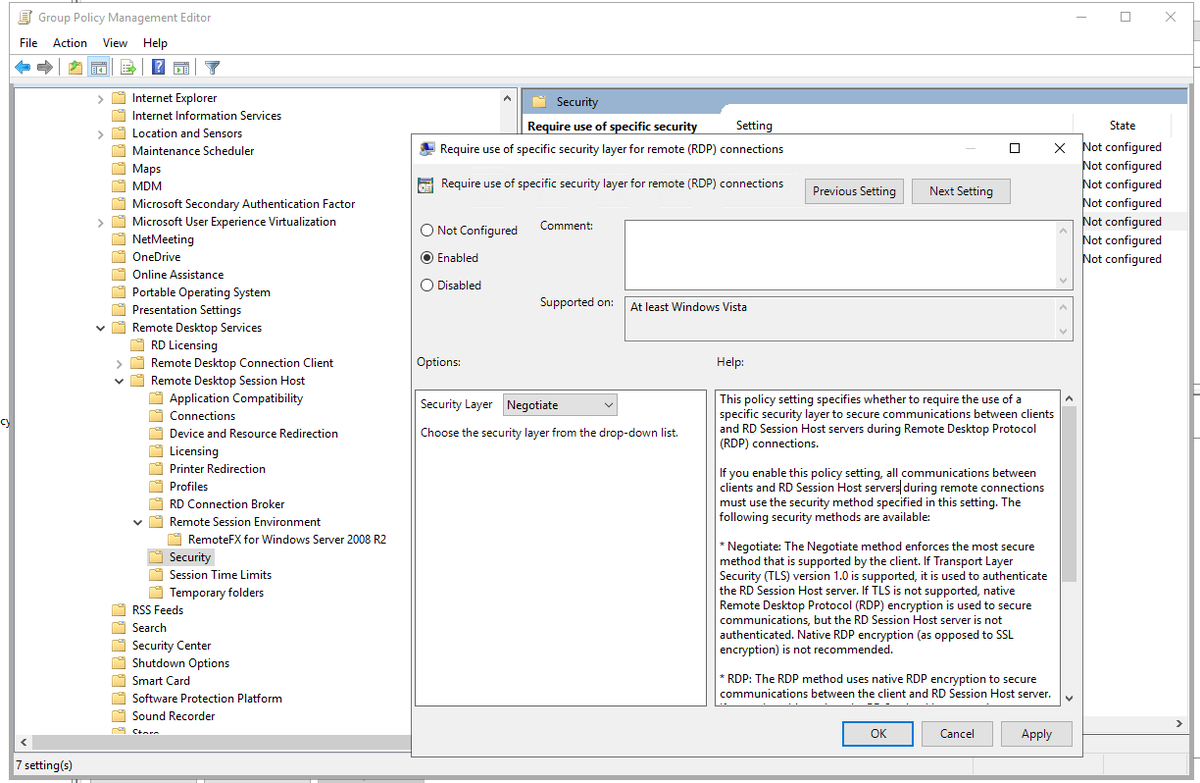Click the Help pane scroll-down arrow

tap(1069, 698)
